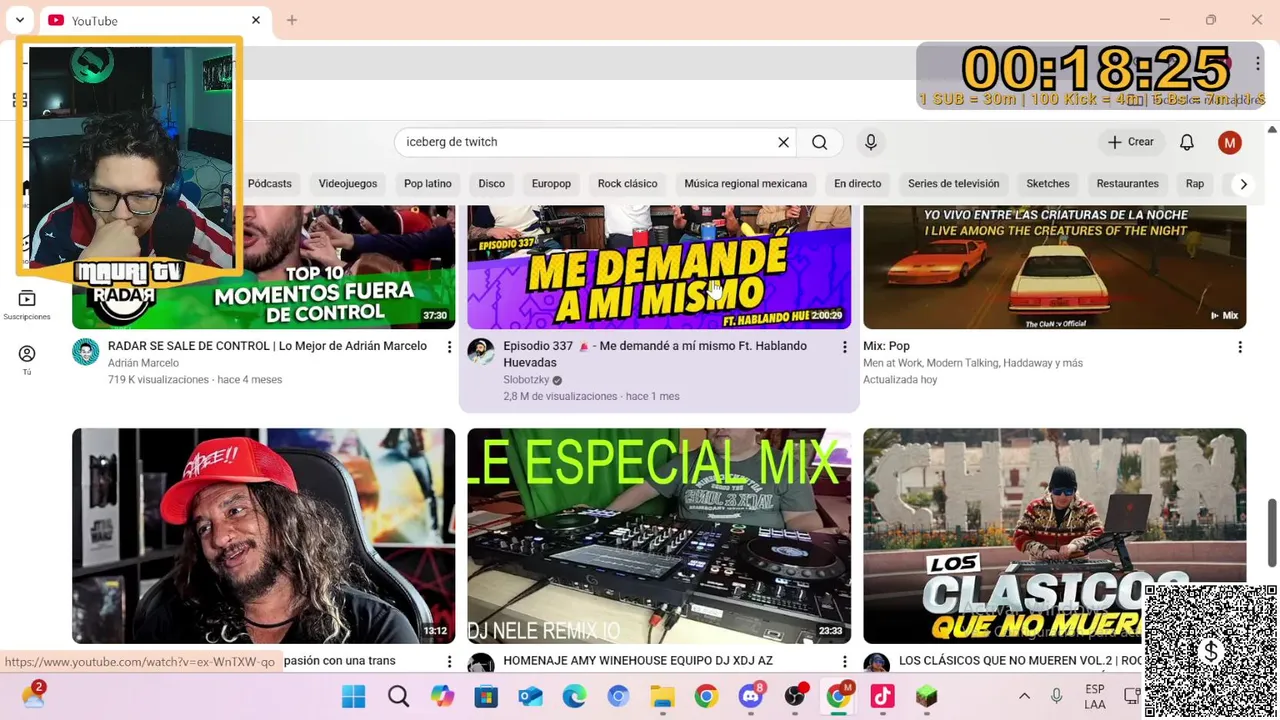This screenshot has height=720, width=1280.
Task: Play the TOP 10 Momentos Fuera de Control thumbnail
Action: pyautogui.click(x=263, y=267)
